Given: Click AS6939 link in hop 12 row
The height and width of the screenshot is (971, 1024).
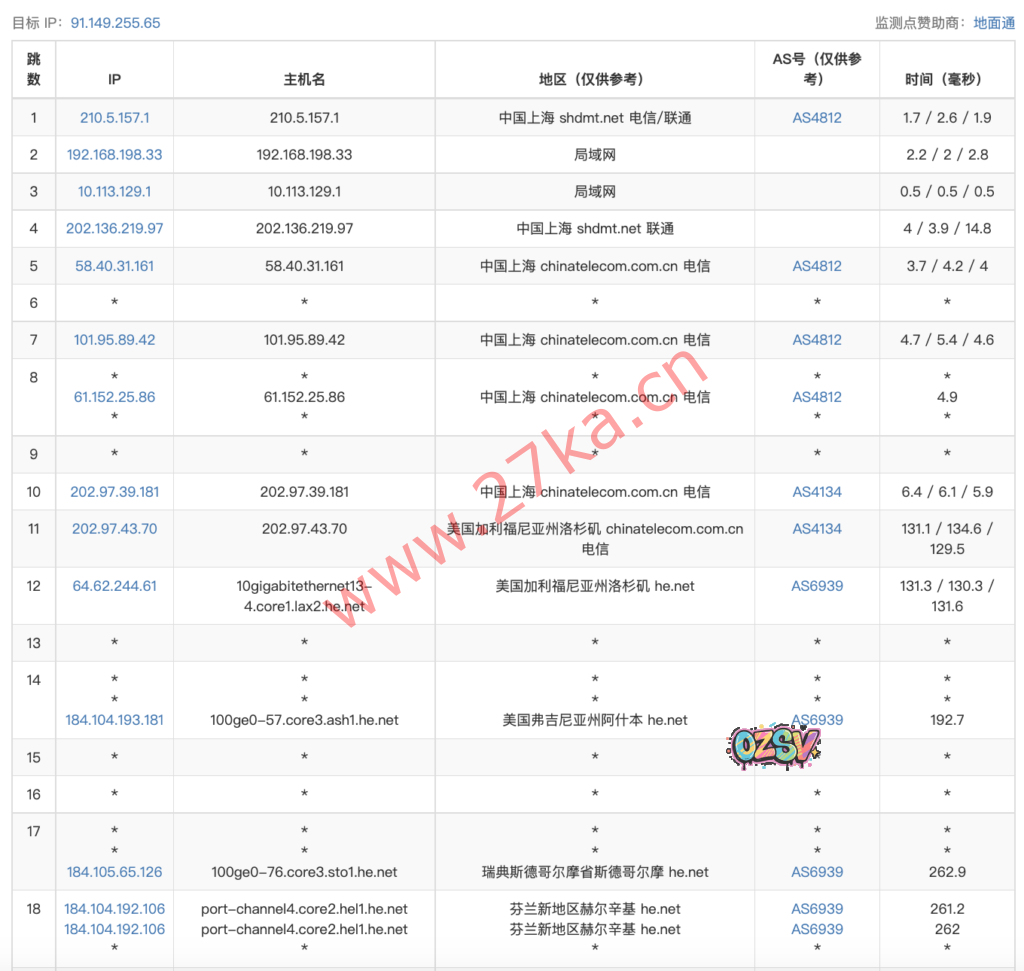Looking at the screenshot, I should click(817, 586).
